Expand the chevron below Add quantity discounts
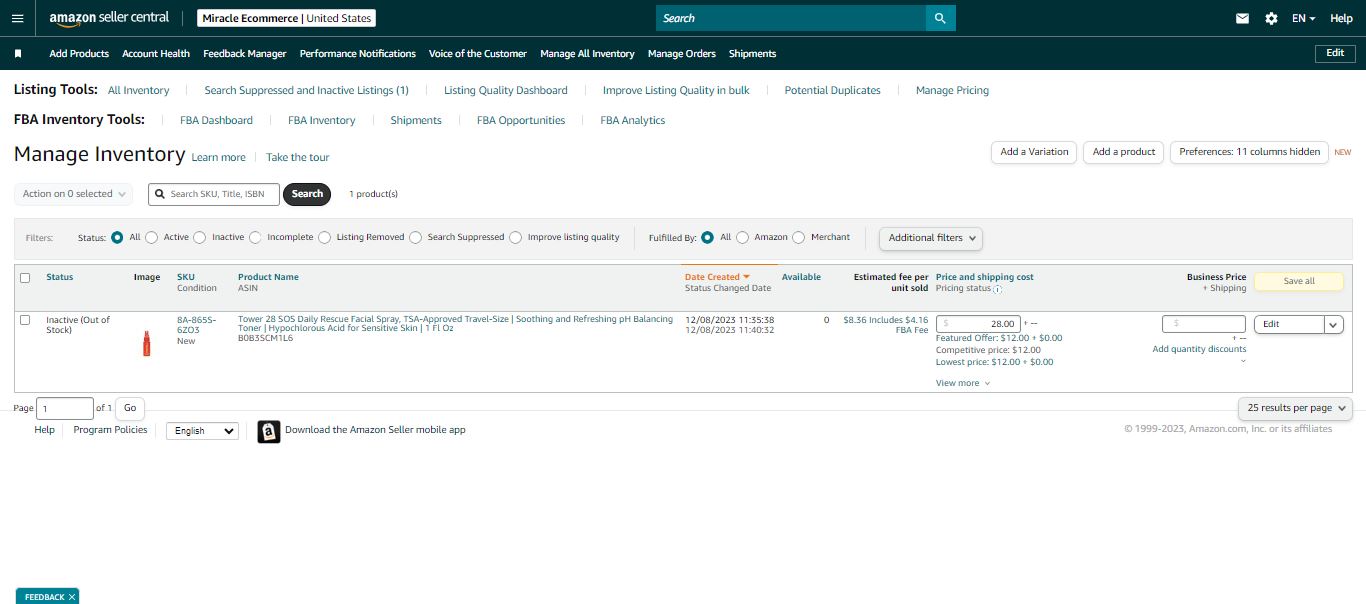 [x=1243, y=361]
